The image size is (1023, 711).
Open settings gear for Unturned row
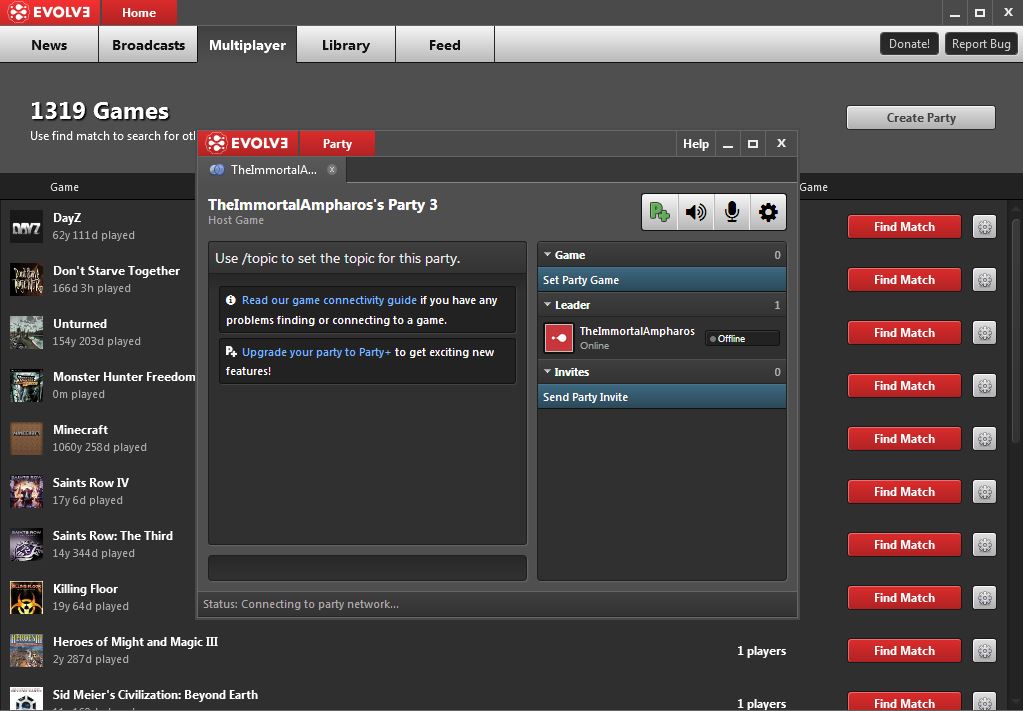985,333
